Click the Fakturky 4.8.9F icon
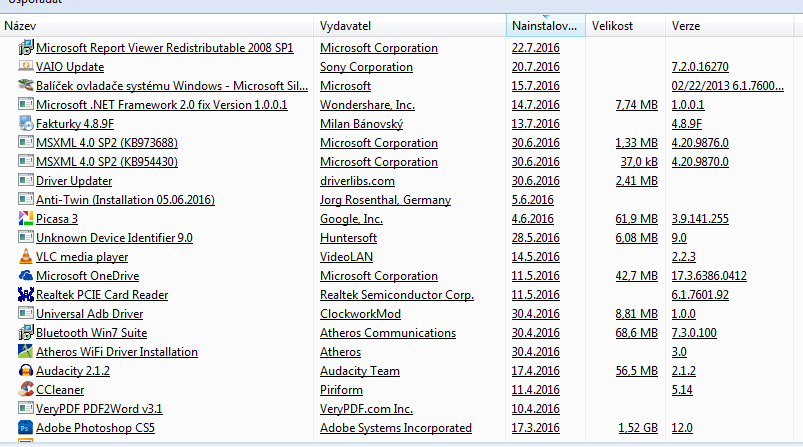The width and height of the screenshot is (803, 447). tap(26, 123)
